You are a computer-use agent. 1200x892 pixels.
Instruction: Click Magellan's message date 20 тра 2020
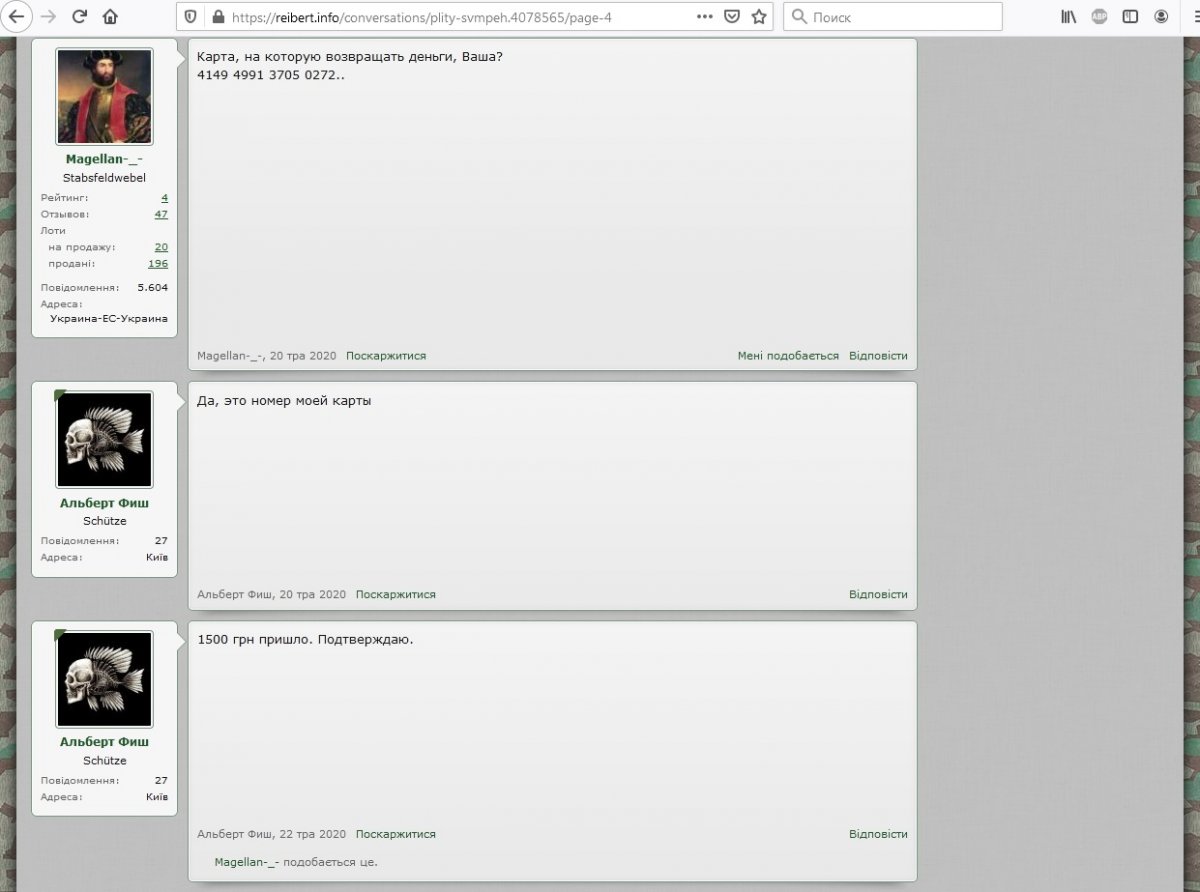click(x=303, y=356)
